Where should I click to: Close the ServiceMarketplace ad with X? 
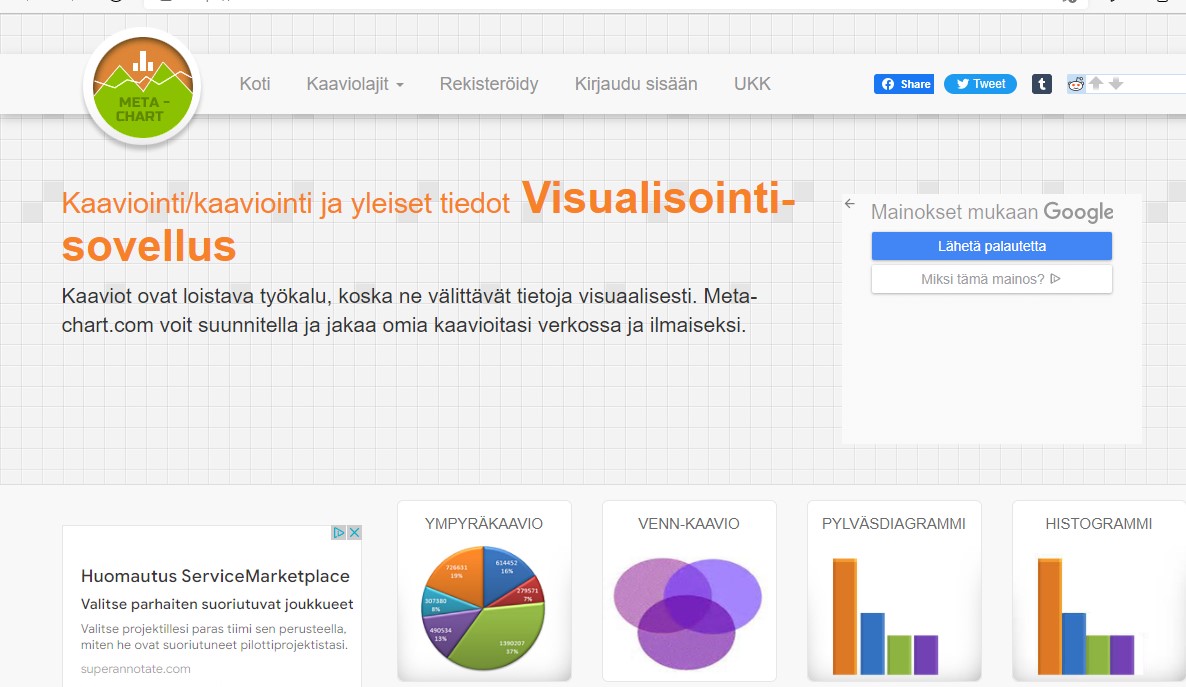click(x=354, y=533)
